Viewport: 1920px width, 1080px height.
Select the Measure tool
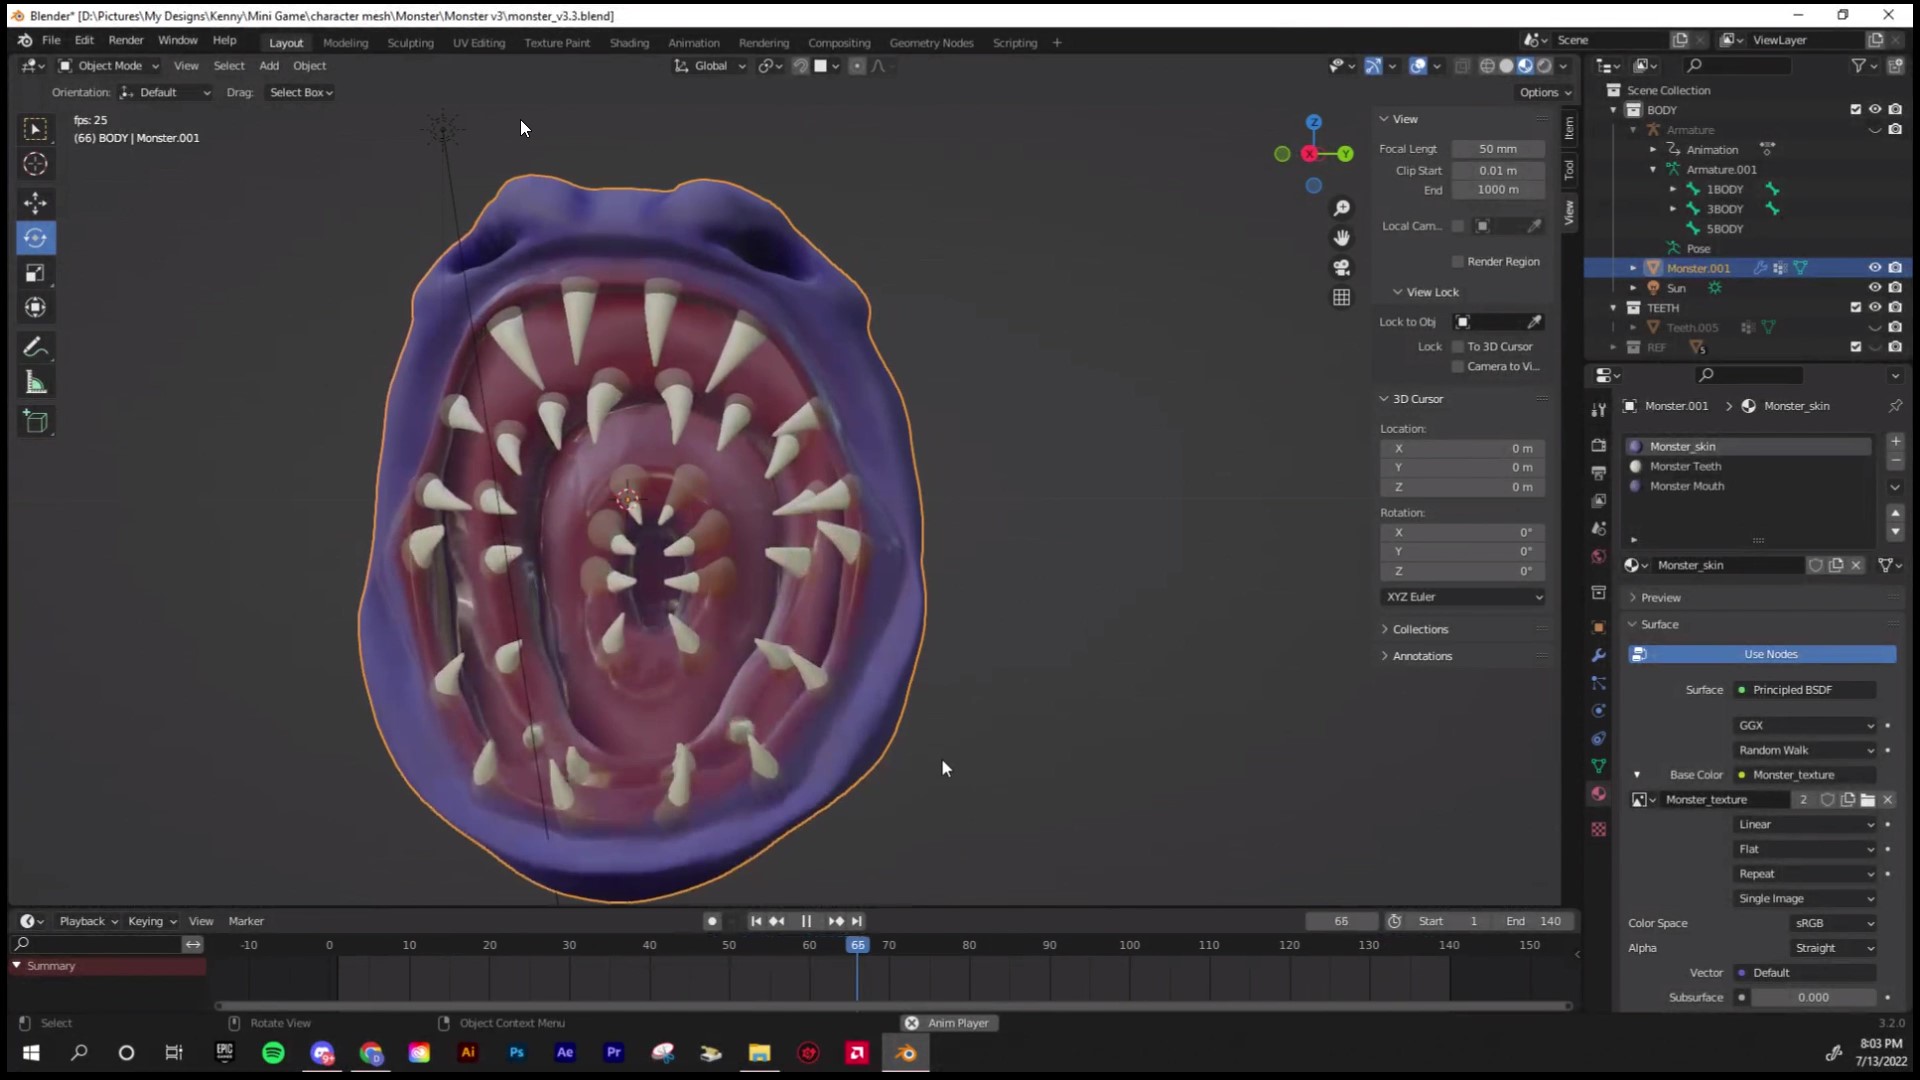36,382
